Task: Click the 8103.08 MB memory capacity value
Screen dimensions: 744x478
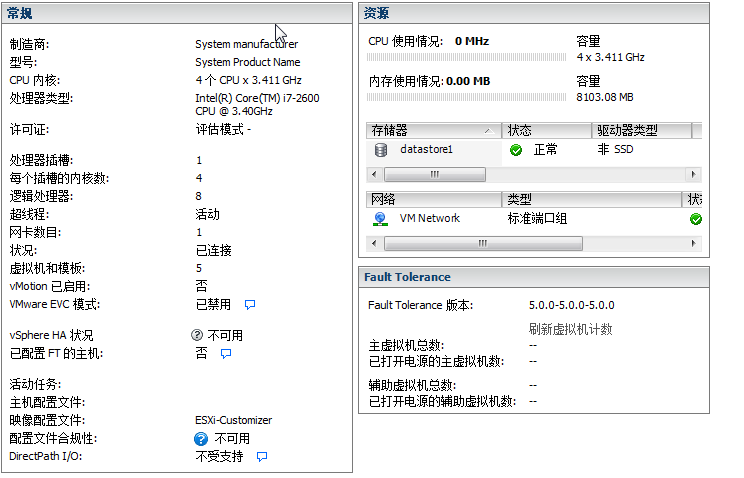Action: 604,97
